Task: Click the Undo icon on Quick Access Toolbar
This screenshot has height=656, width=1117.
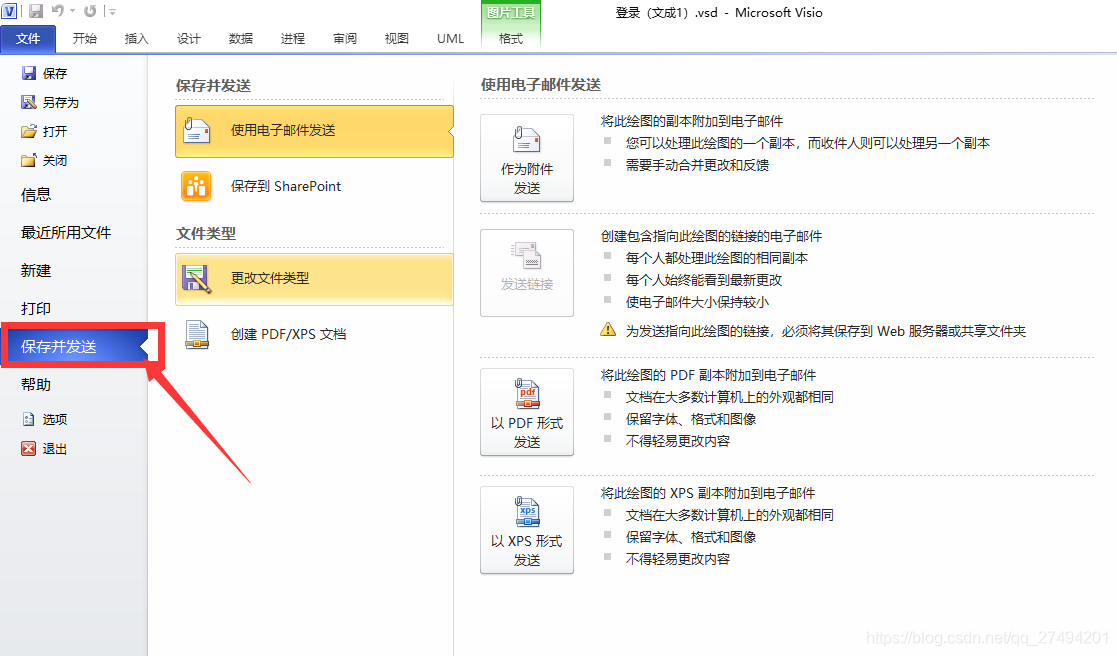Action: pos(60,11)
